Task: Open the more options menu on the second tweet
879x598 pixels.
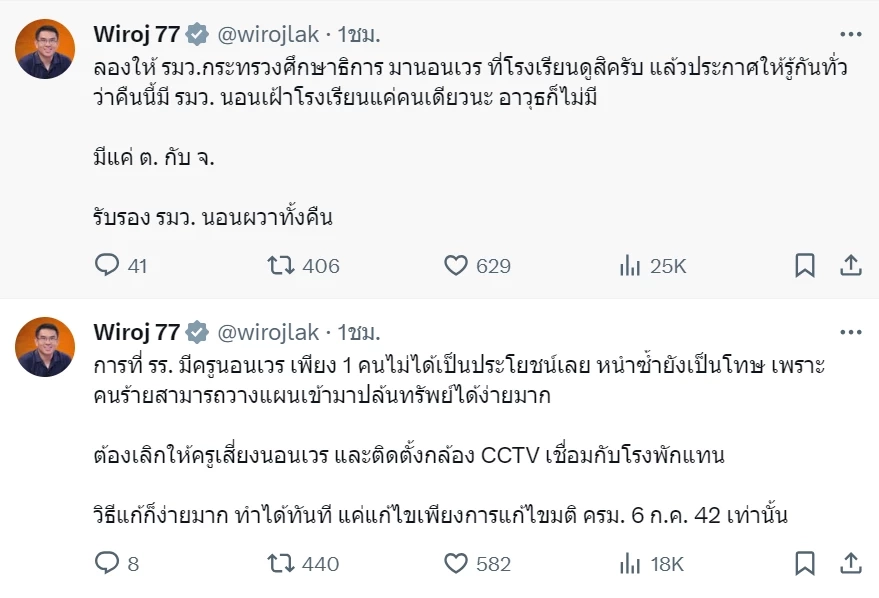Action: [853, 330]
